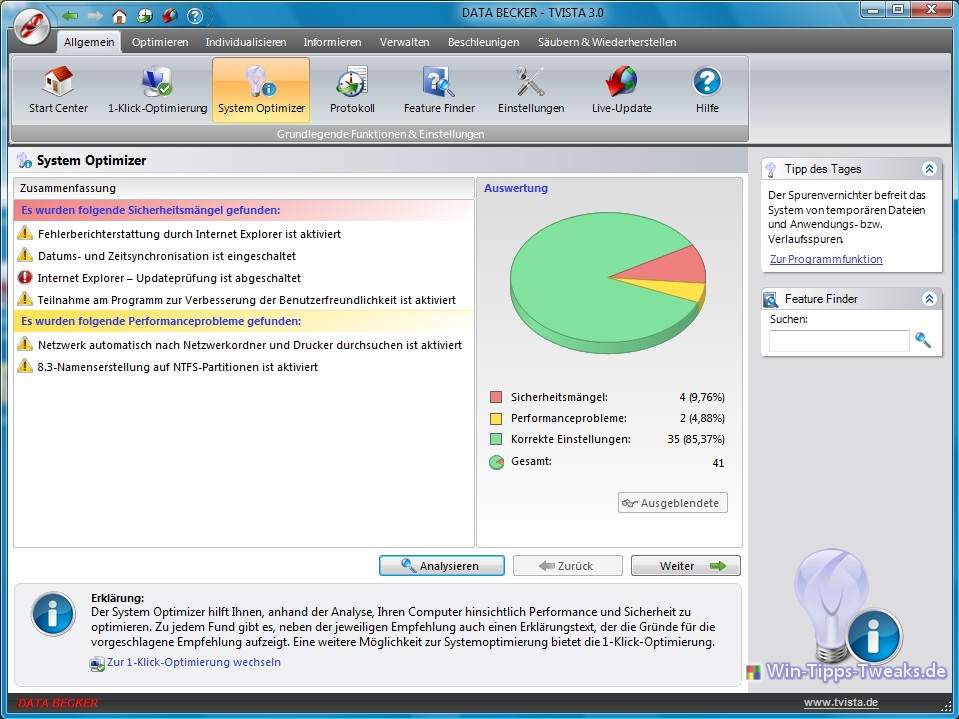Click warning icon beside 8.3-Namenserstellung entry
This screenshot has height=719, width=959.
coord(24,366)
